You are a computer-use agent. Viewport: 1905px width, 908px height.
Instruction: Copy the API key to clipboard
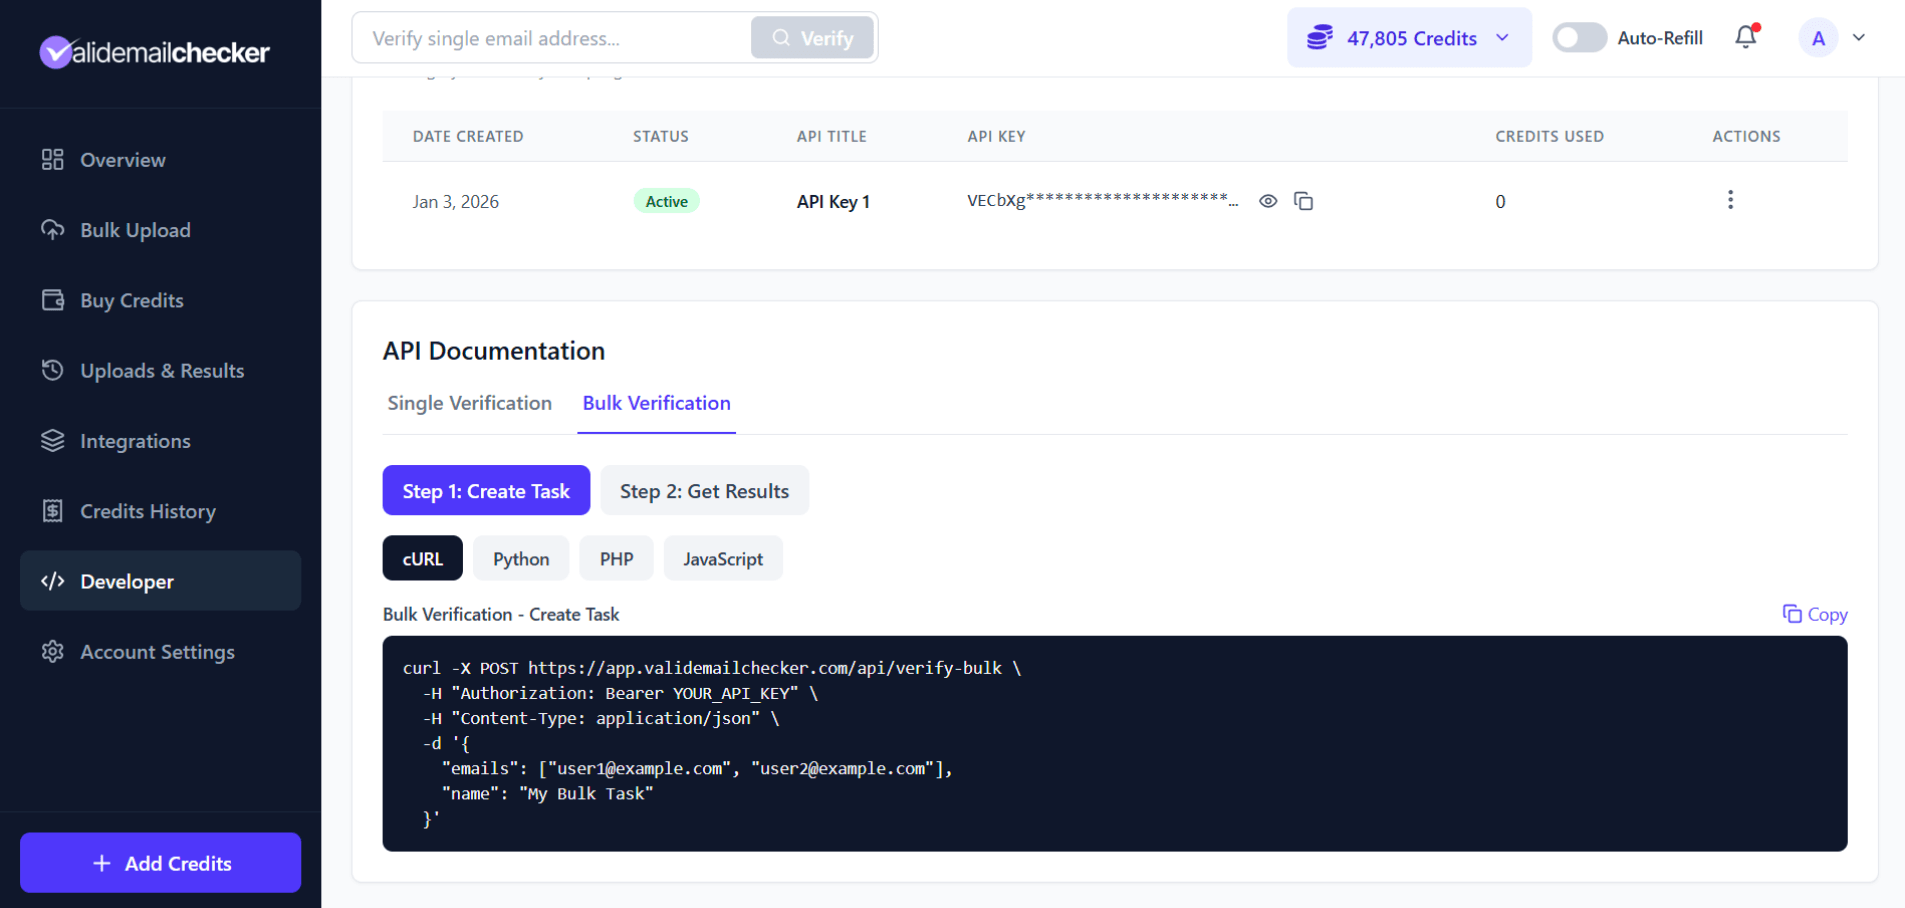click(x=1304, y=201)
